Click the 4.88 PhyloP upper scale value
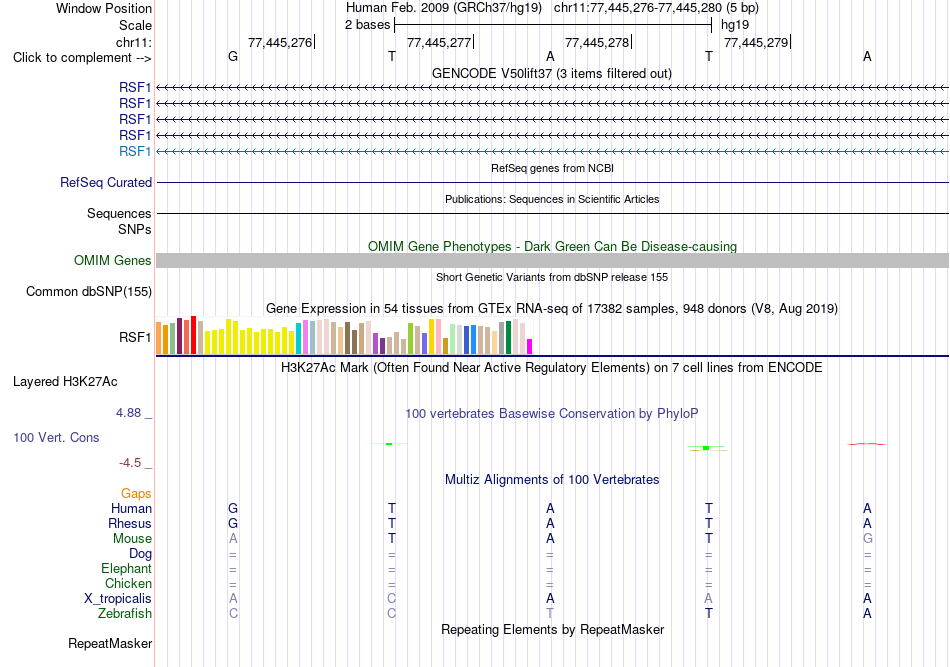 tap(128, 413)
